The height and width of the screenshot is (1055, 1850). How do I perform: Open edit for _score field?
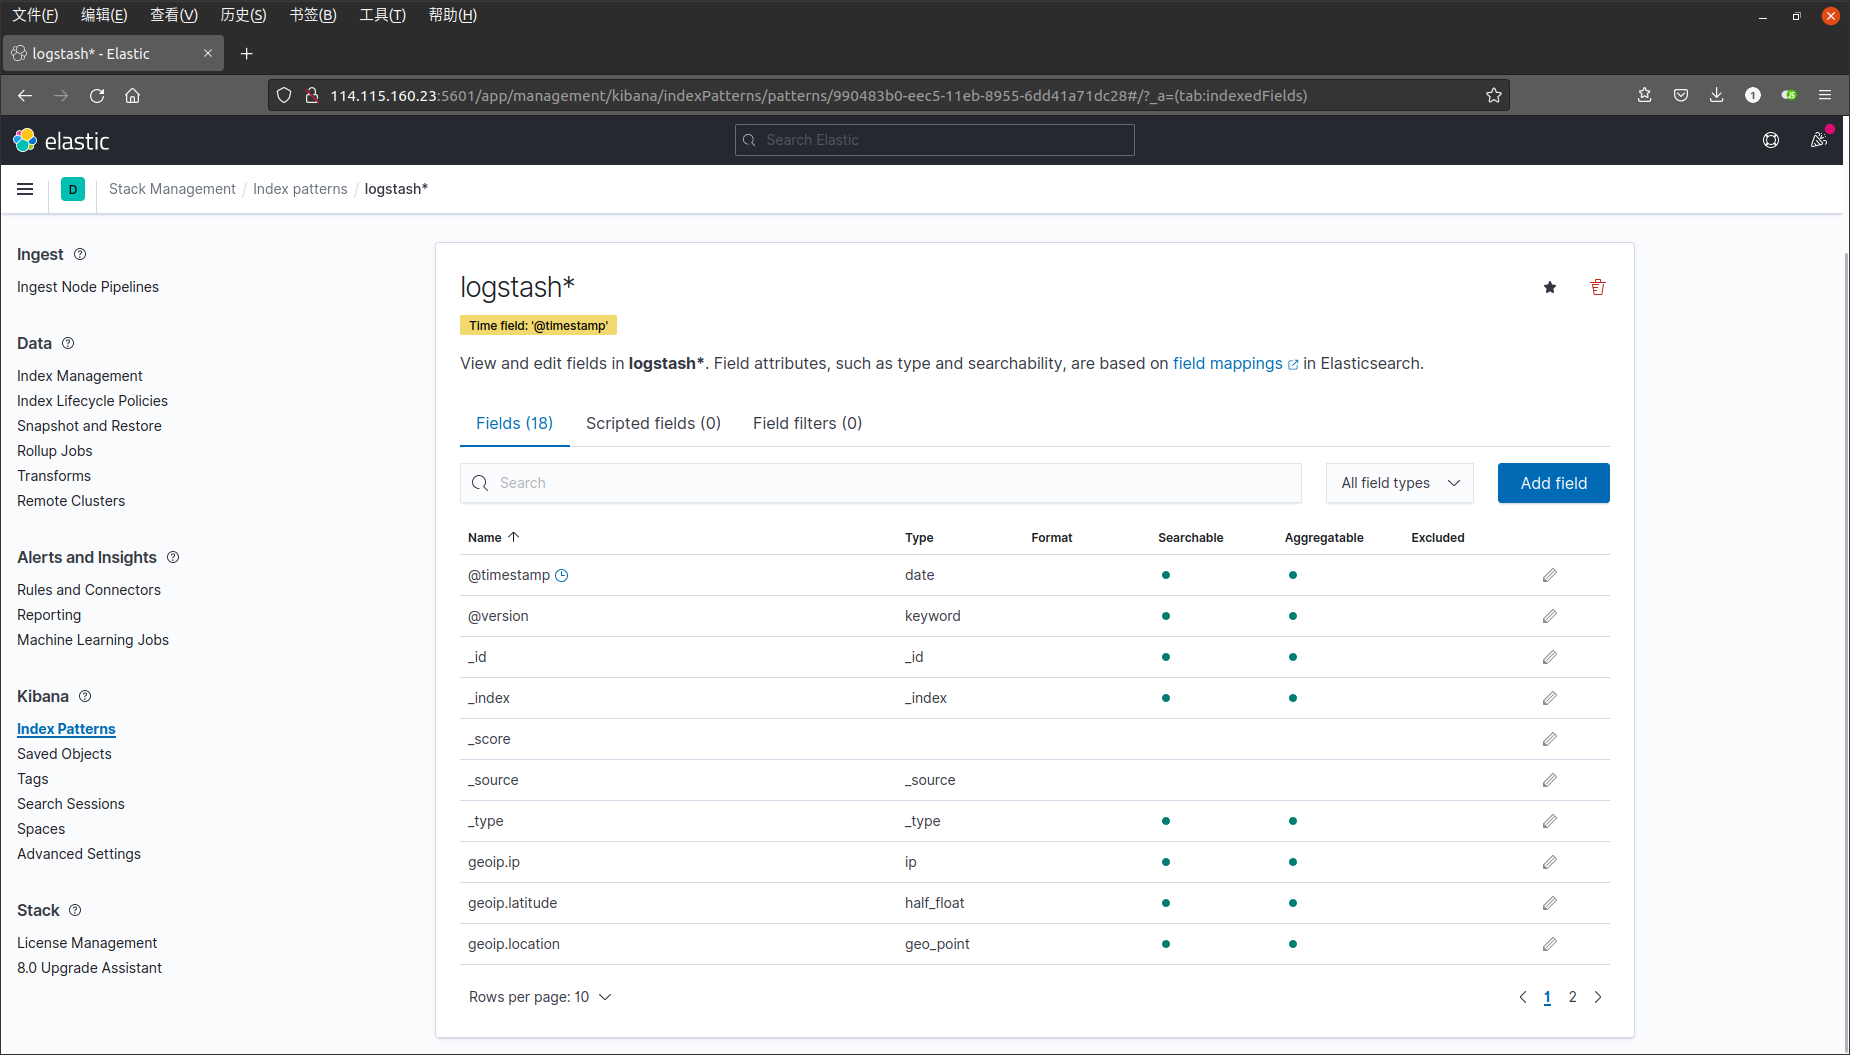[1549, 739]
